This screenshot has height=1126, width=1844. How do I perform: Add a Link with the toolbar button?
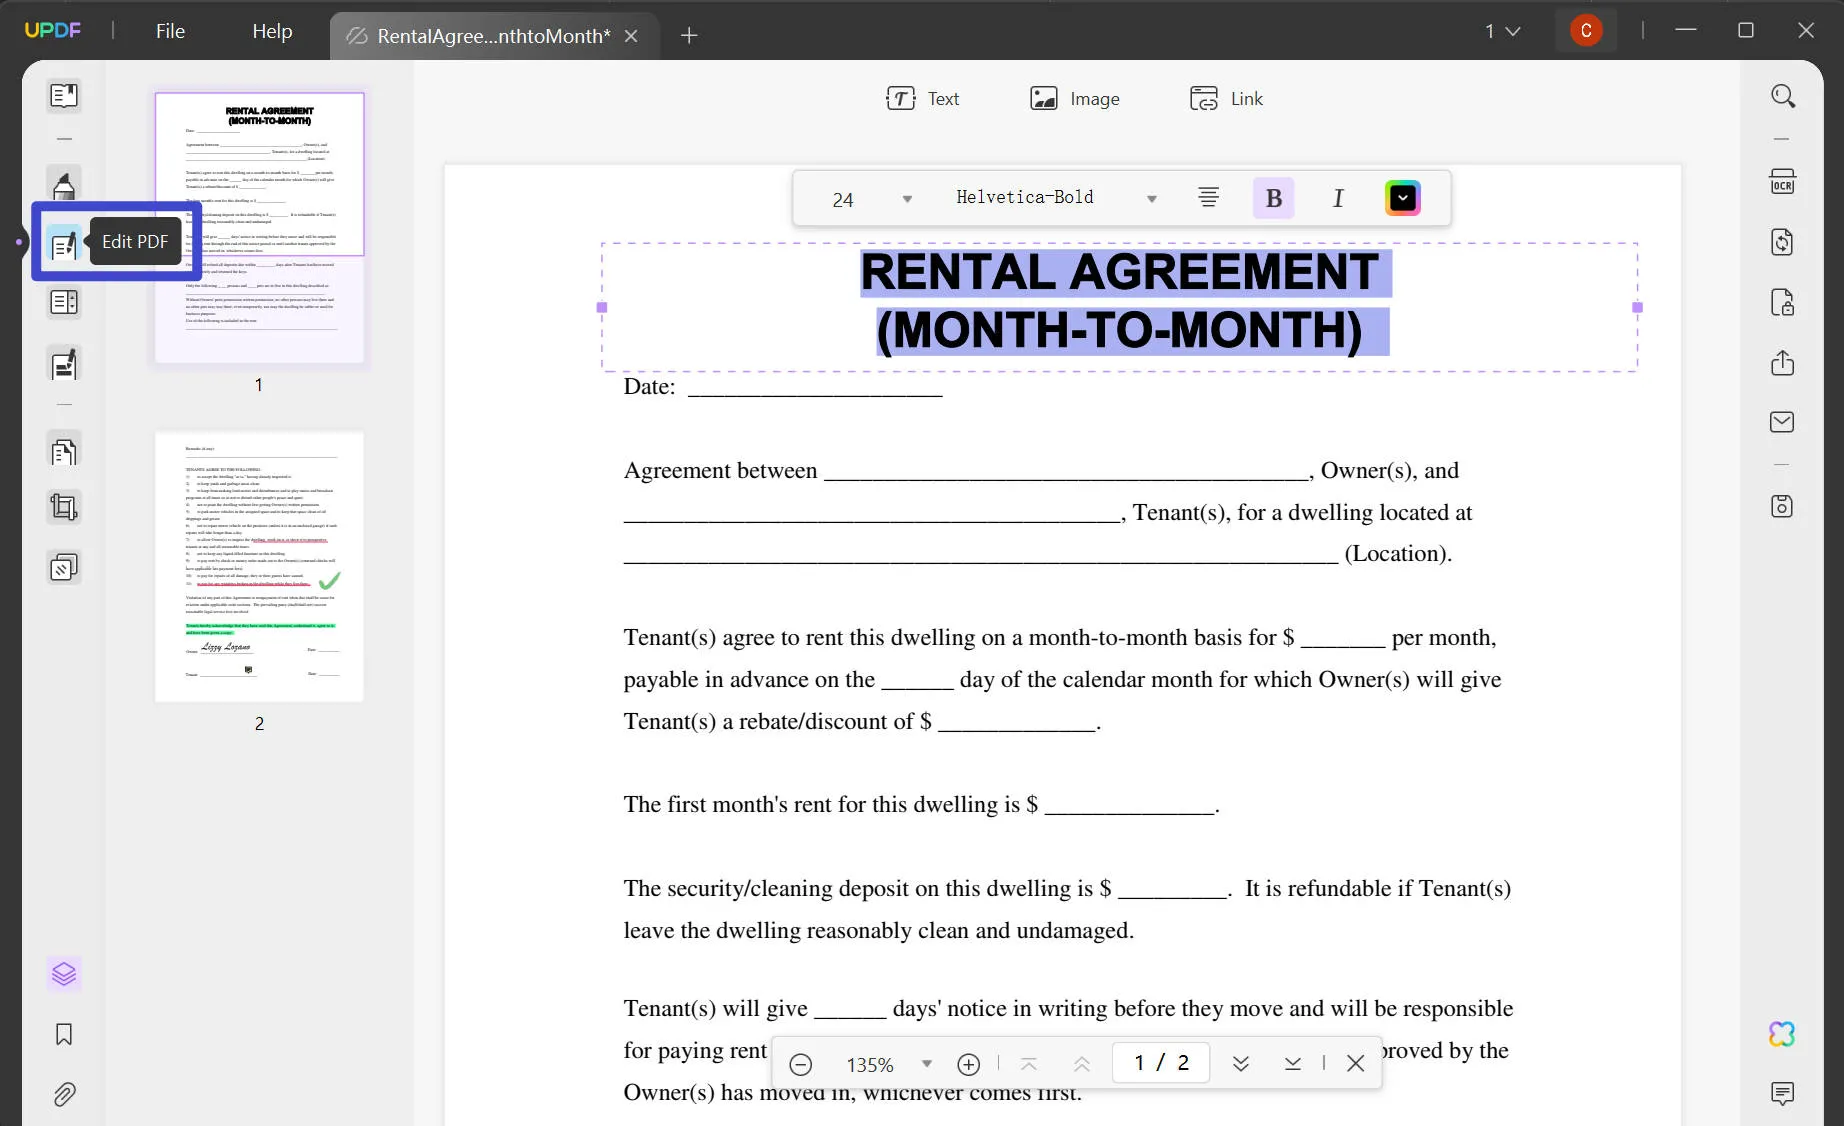click(x=1226, y=98)
